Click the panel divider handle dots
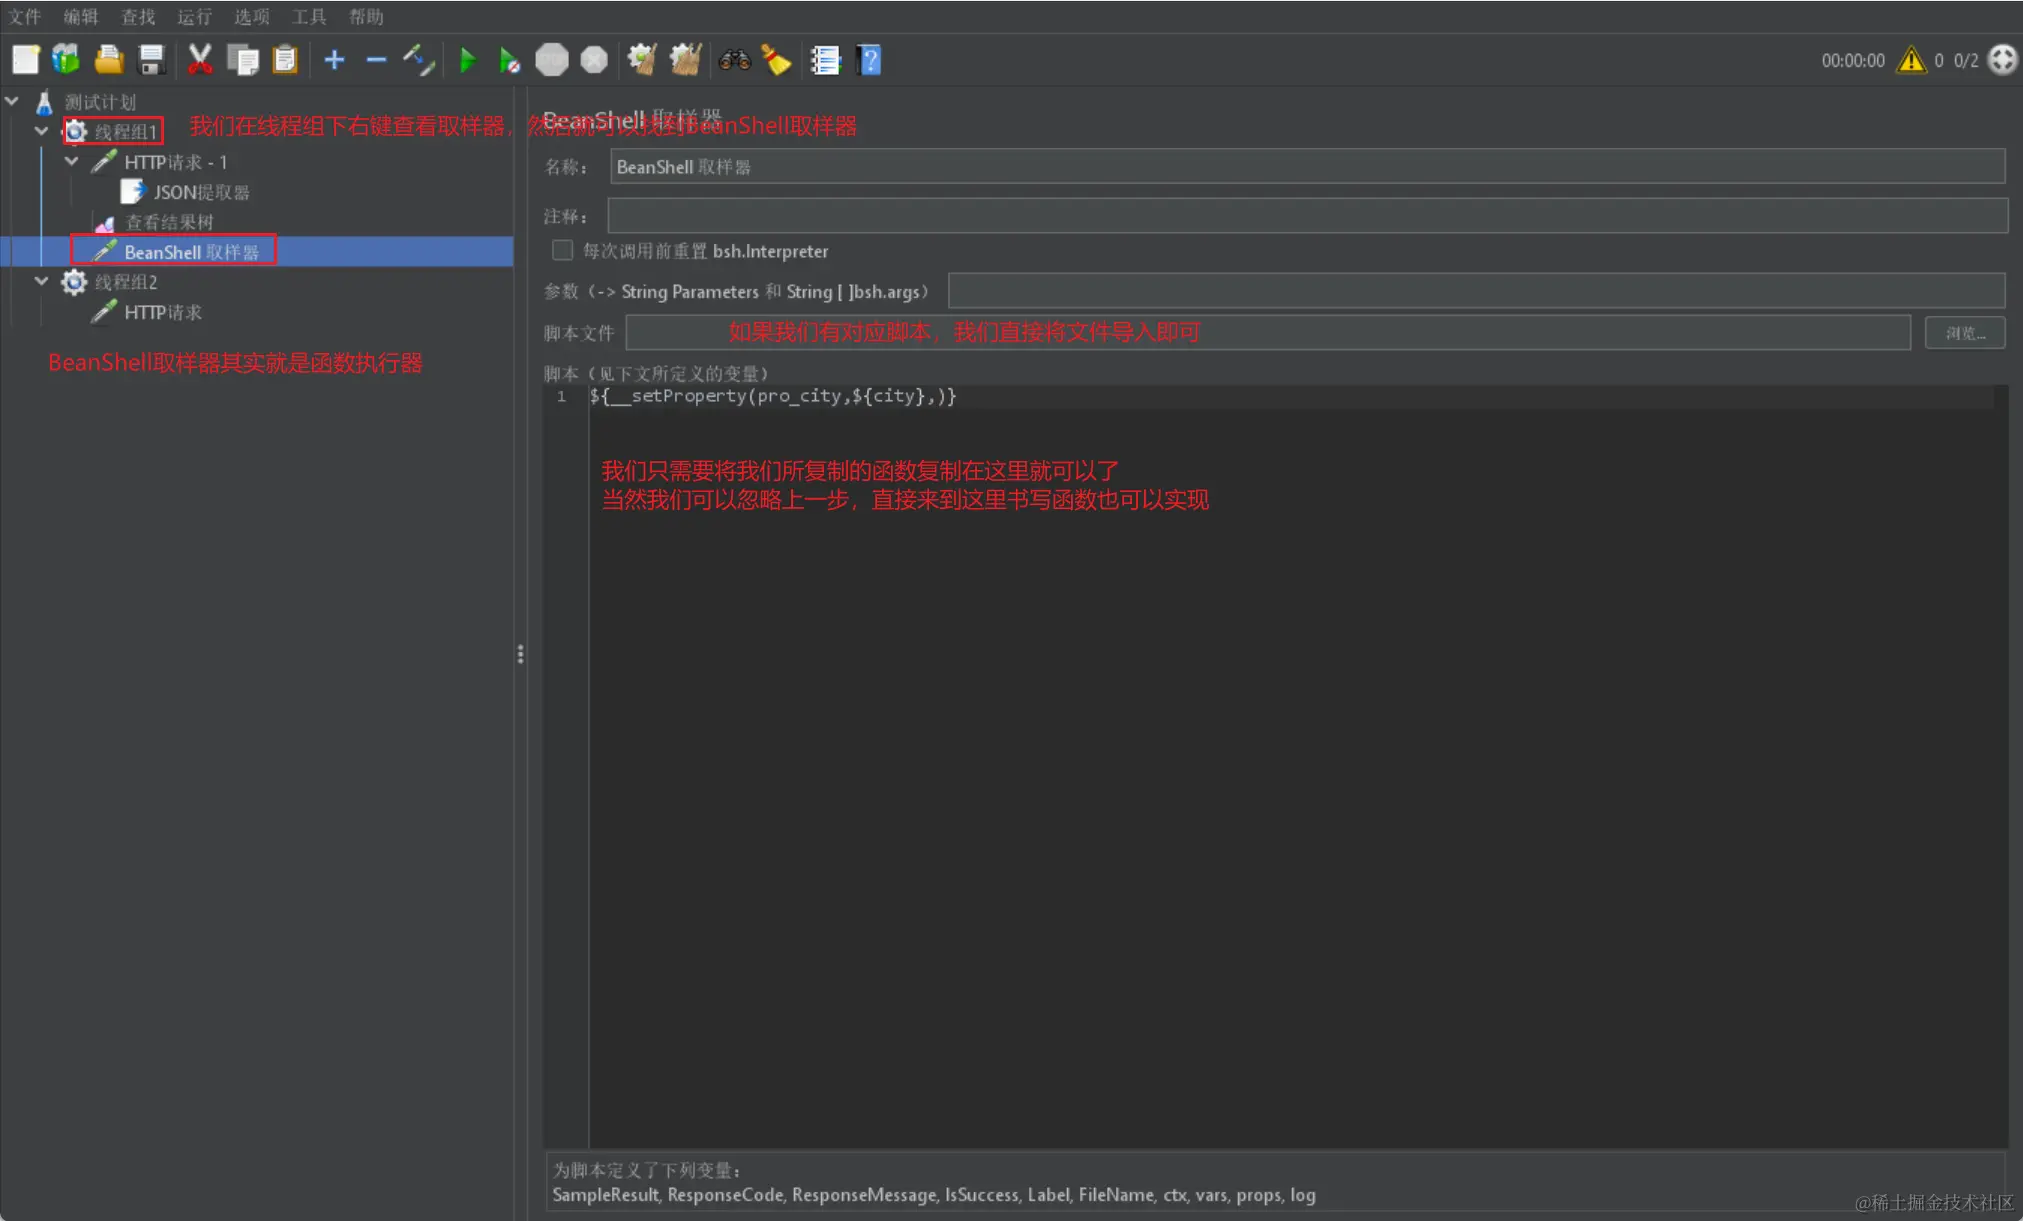Screen dimensions: 2023x1221 tap(520, 654)
